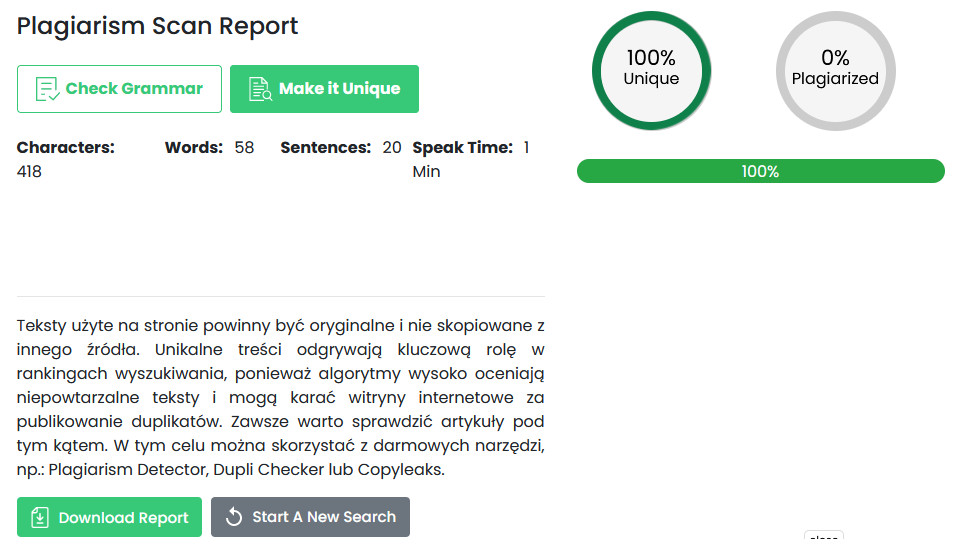
Task: Click the Check Grammar button label
Action: coord(134,89)
